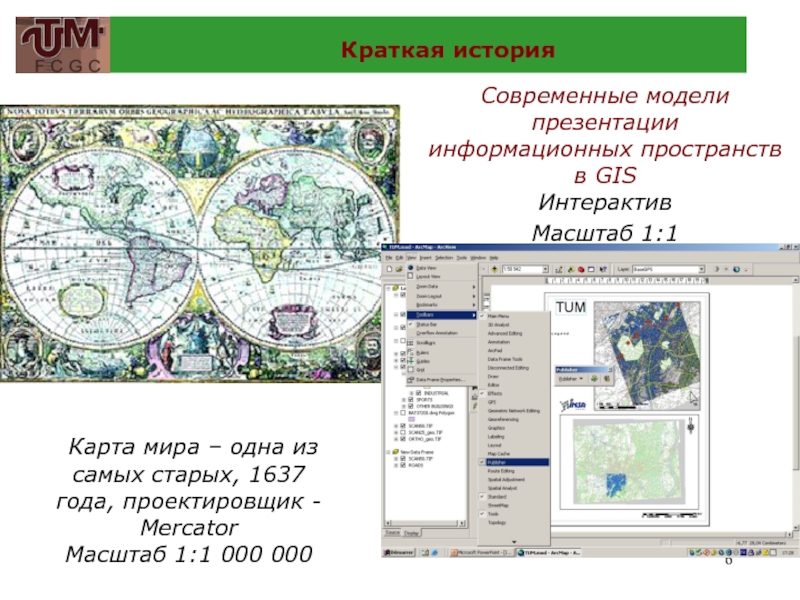Click the New document icon in ArcMap toolbar
Image resolution: width=800 pixels, height=600 pixels.
click(x=390, y=269)
